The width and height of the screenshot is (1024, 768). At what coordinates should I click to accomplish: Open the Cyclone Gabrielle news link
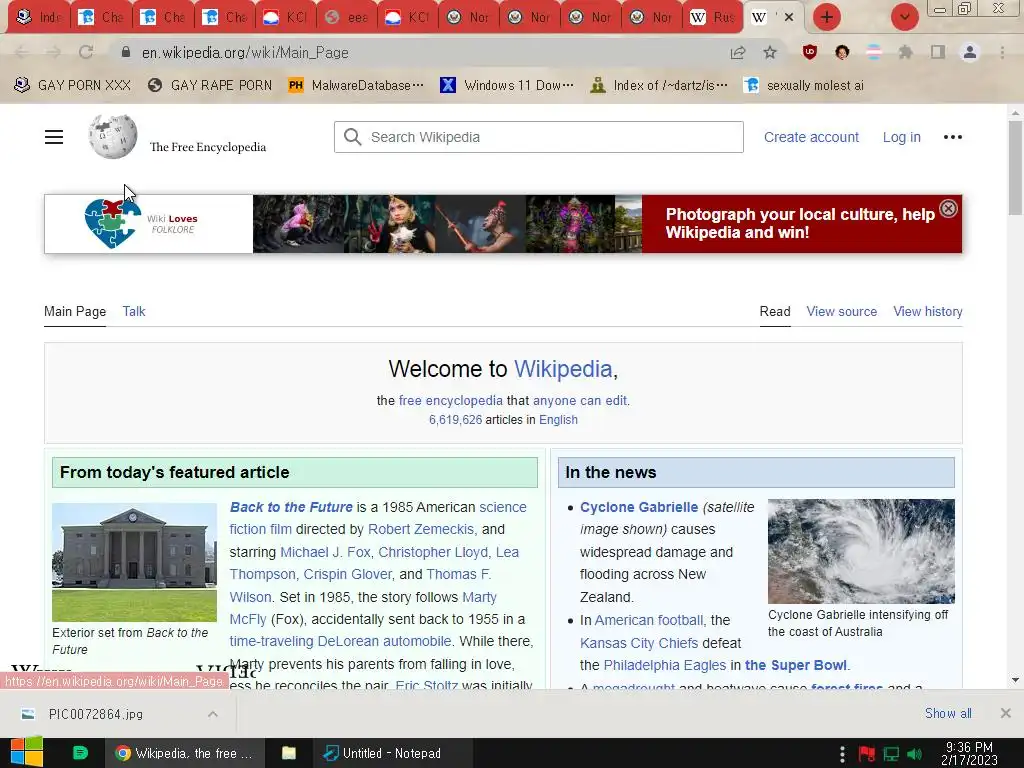(x=639, y=507)
